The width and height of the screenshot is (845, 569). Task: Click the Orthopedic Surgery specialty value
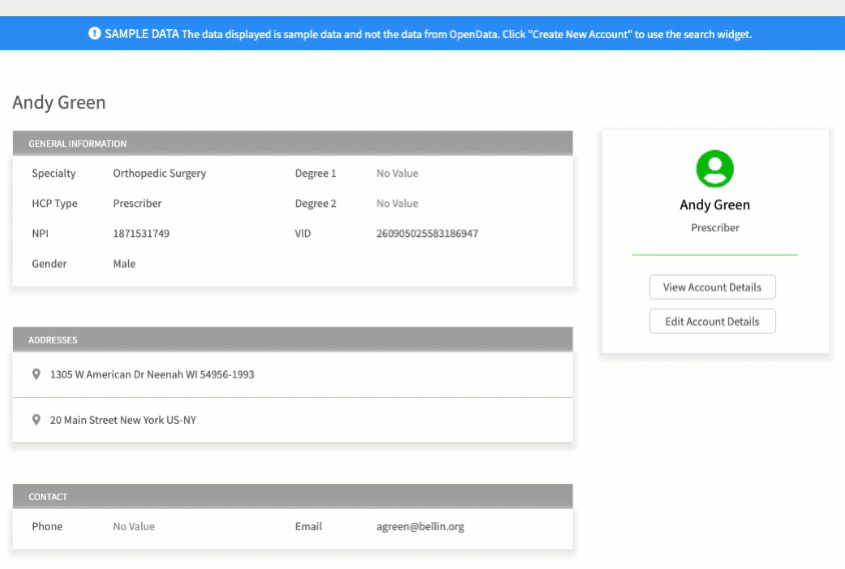159,174
